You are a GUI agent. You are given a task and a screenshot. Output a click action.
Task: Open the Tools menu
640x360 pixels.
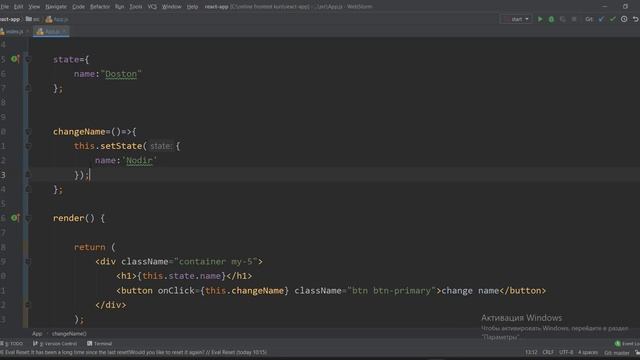click(x=136, y=7)
